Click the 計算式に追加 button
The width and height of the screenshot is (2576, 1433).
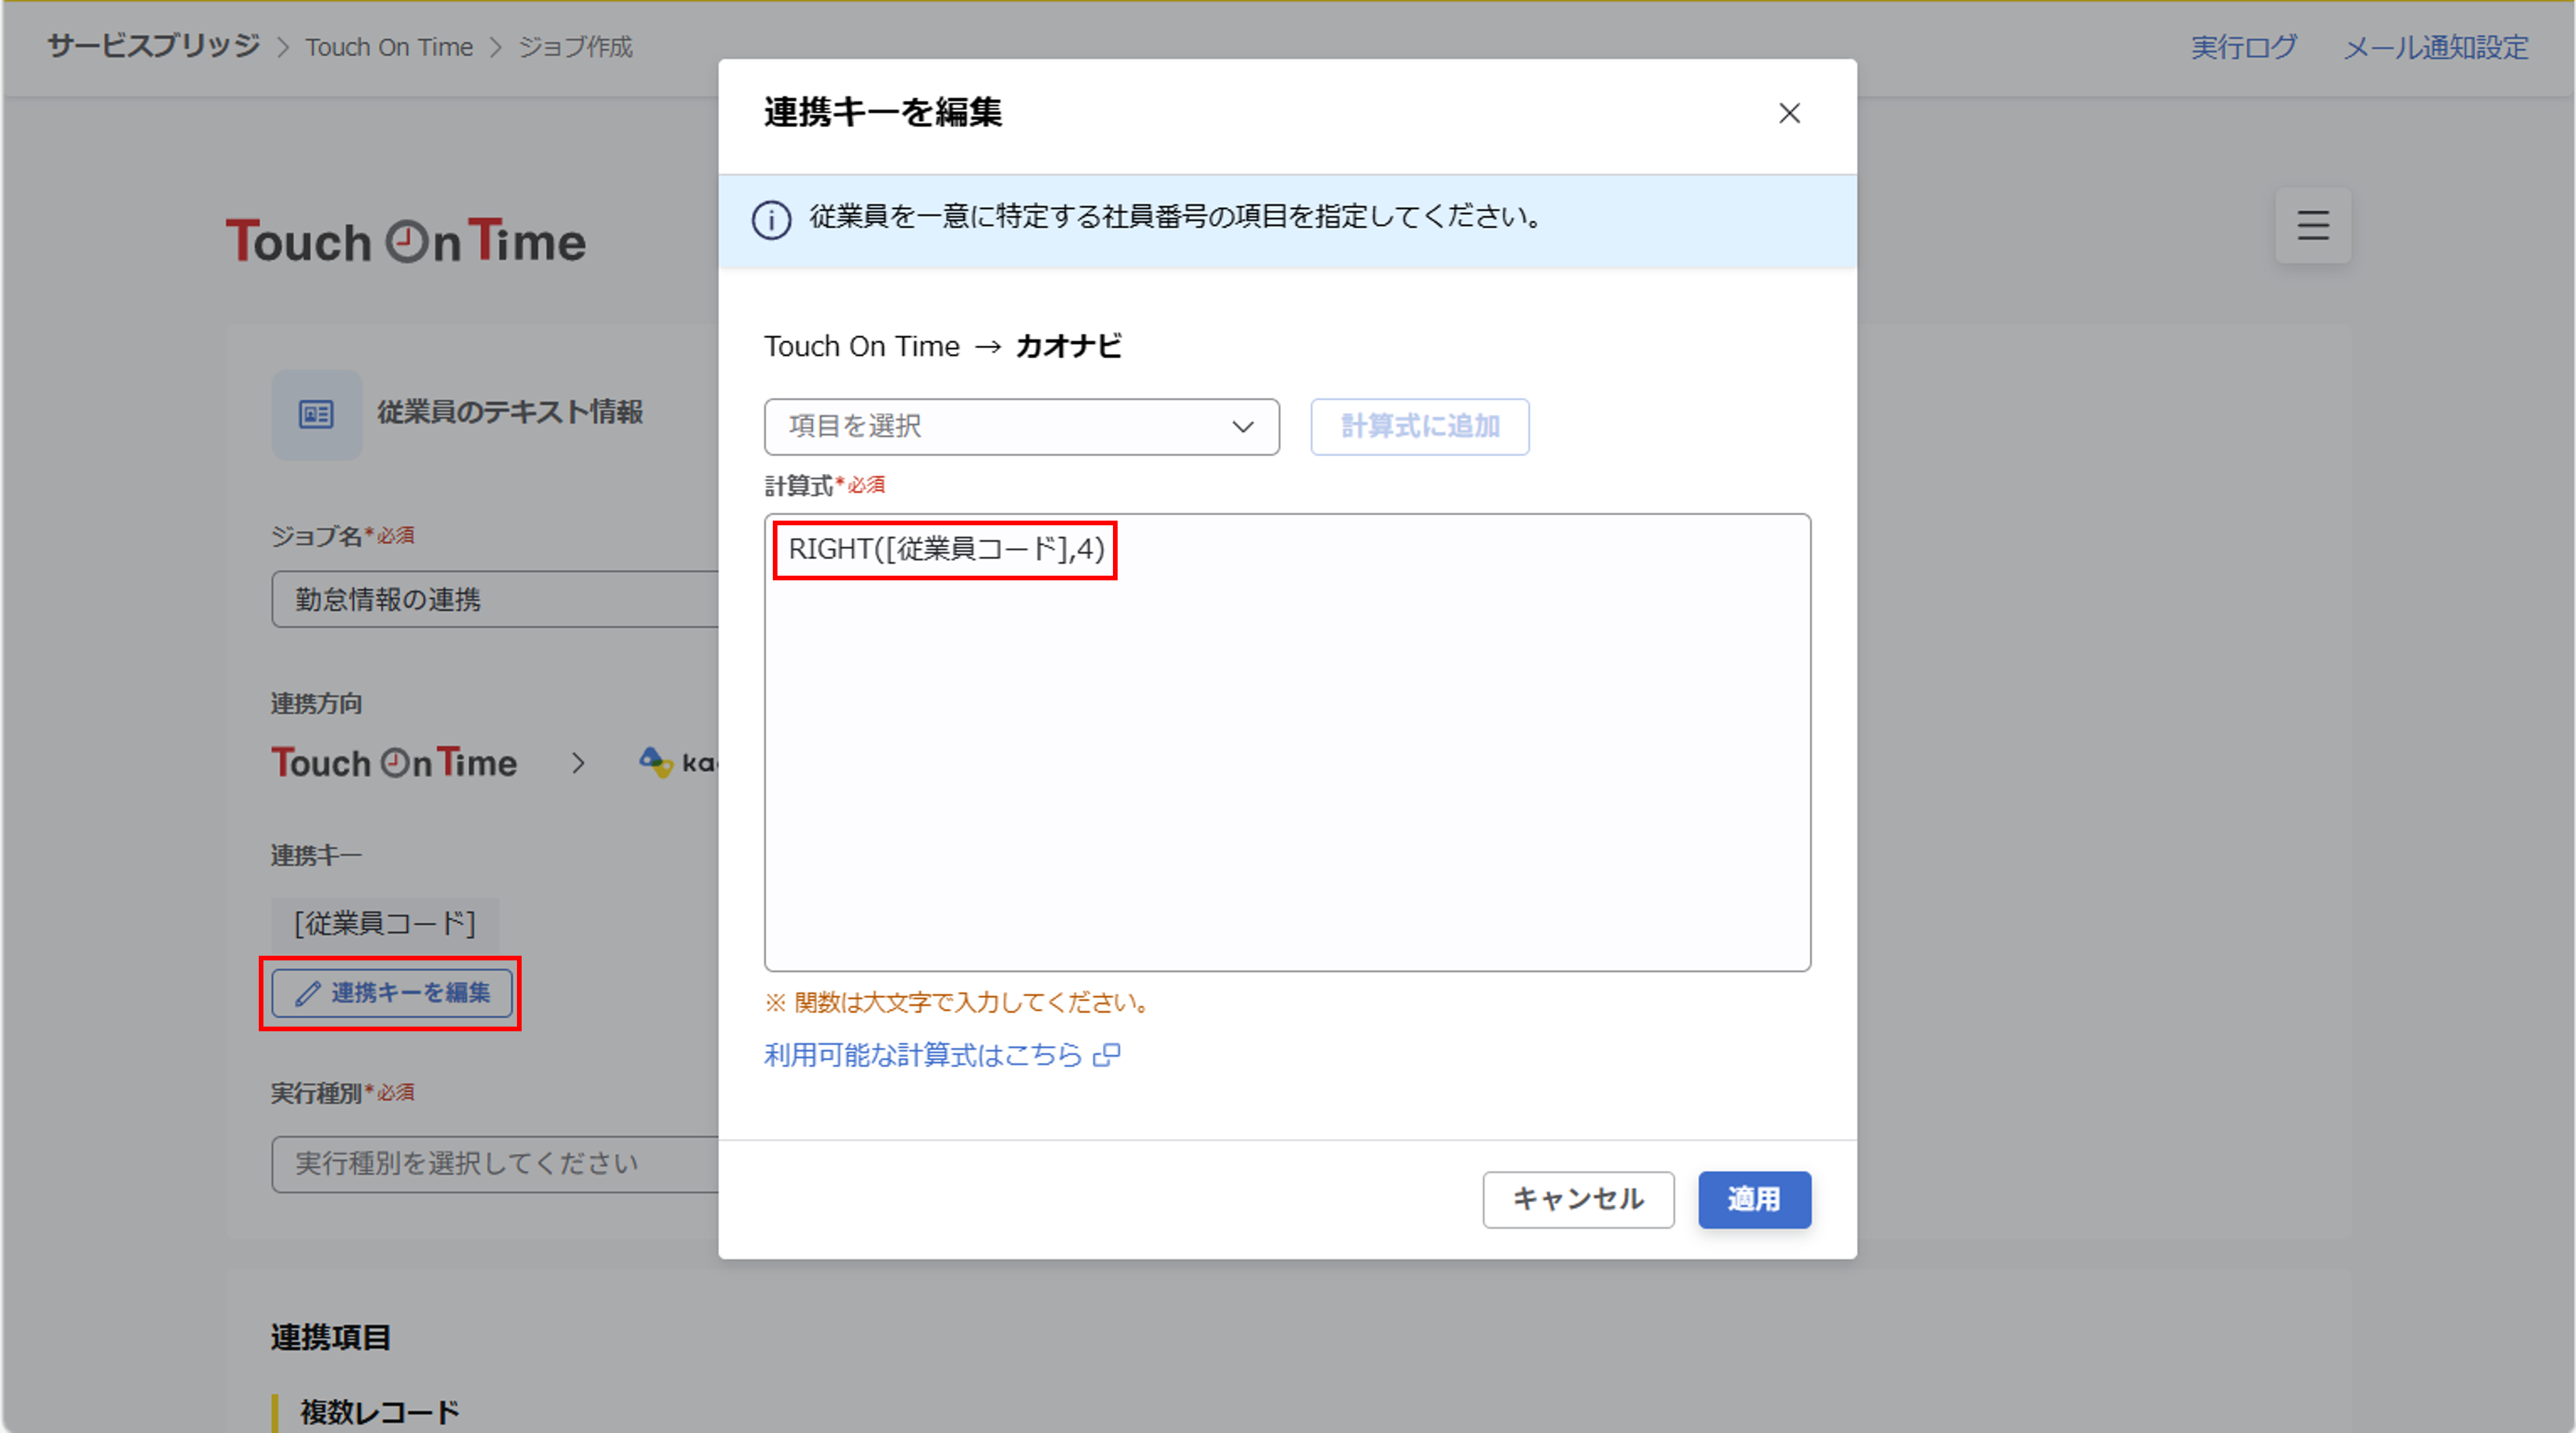click(x=1419, y=427)
